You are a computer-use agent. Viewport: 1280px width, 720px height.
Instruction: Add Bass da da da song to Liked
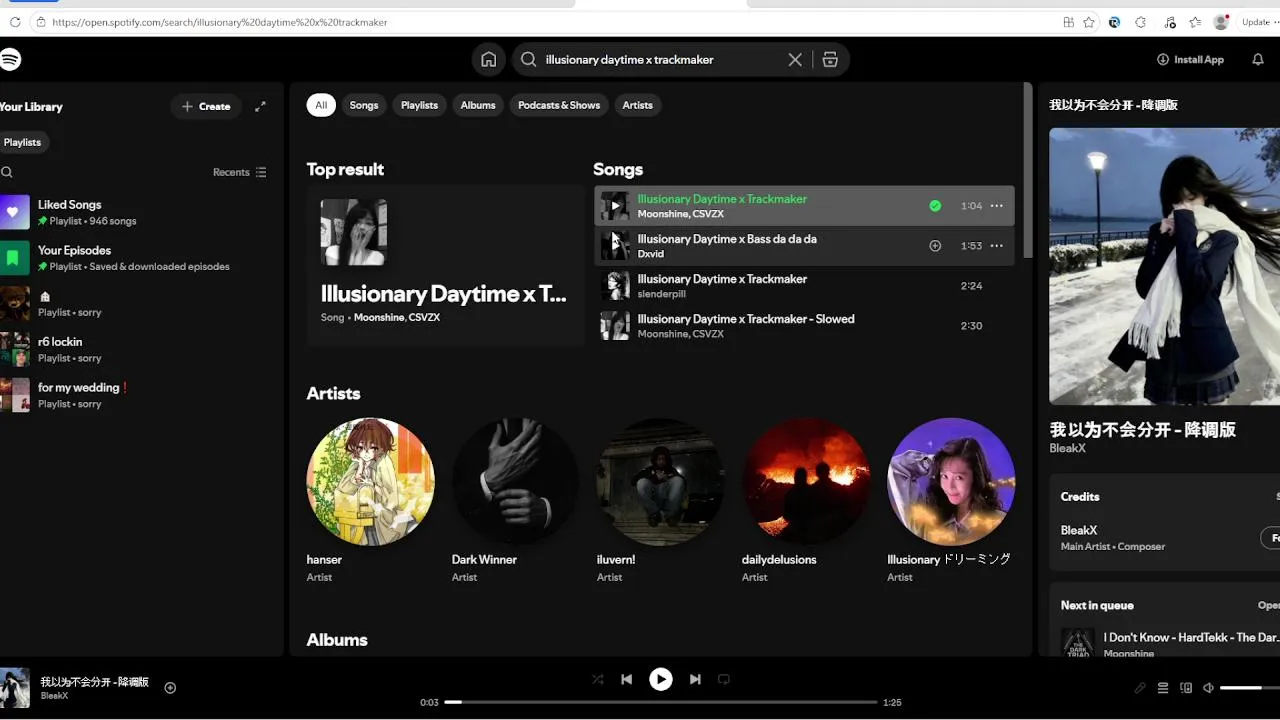coord(935,246)
